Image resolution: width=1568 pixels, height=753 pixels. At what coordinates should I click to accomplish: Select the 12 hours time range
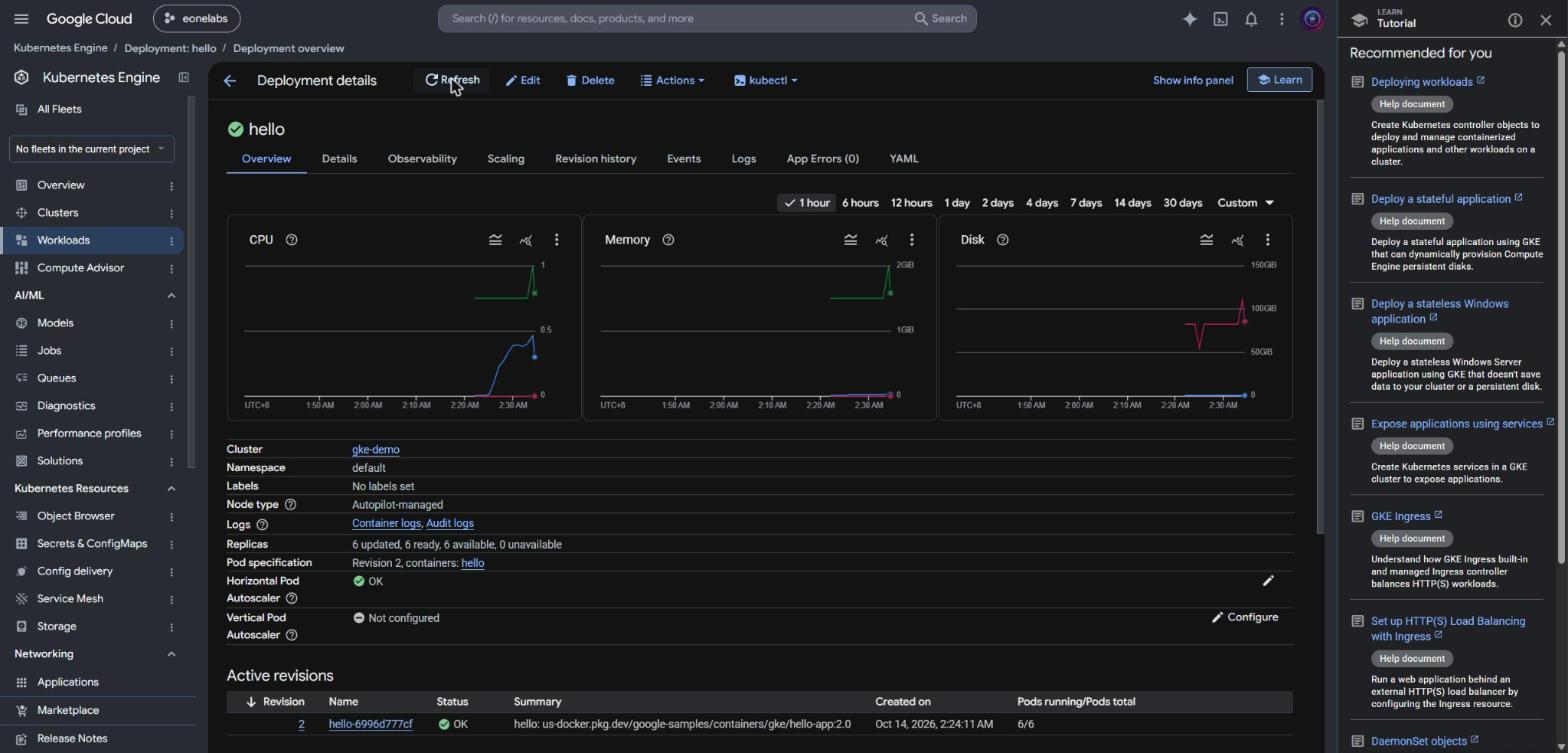coord(911,203)
